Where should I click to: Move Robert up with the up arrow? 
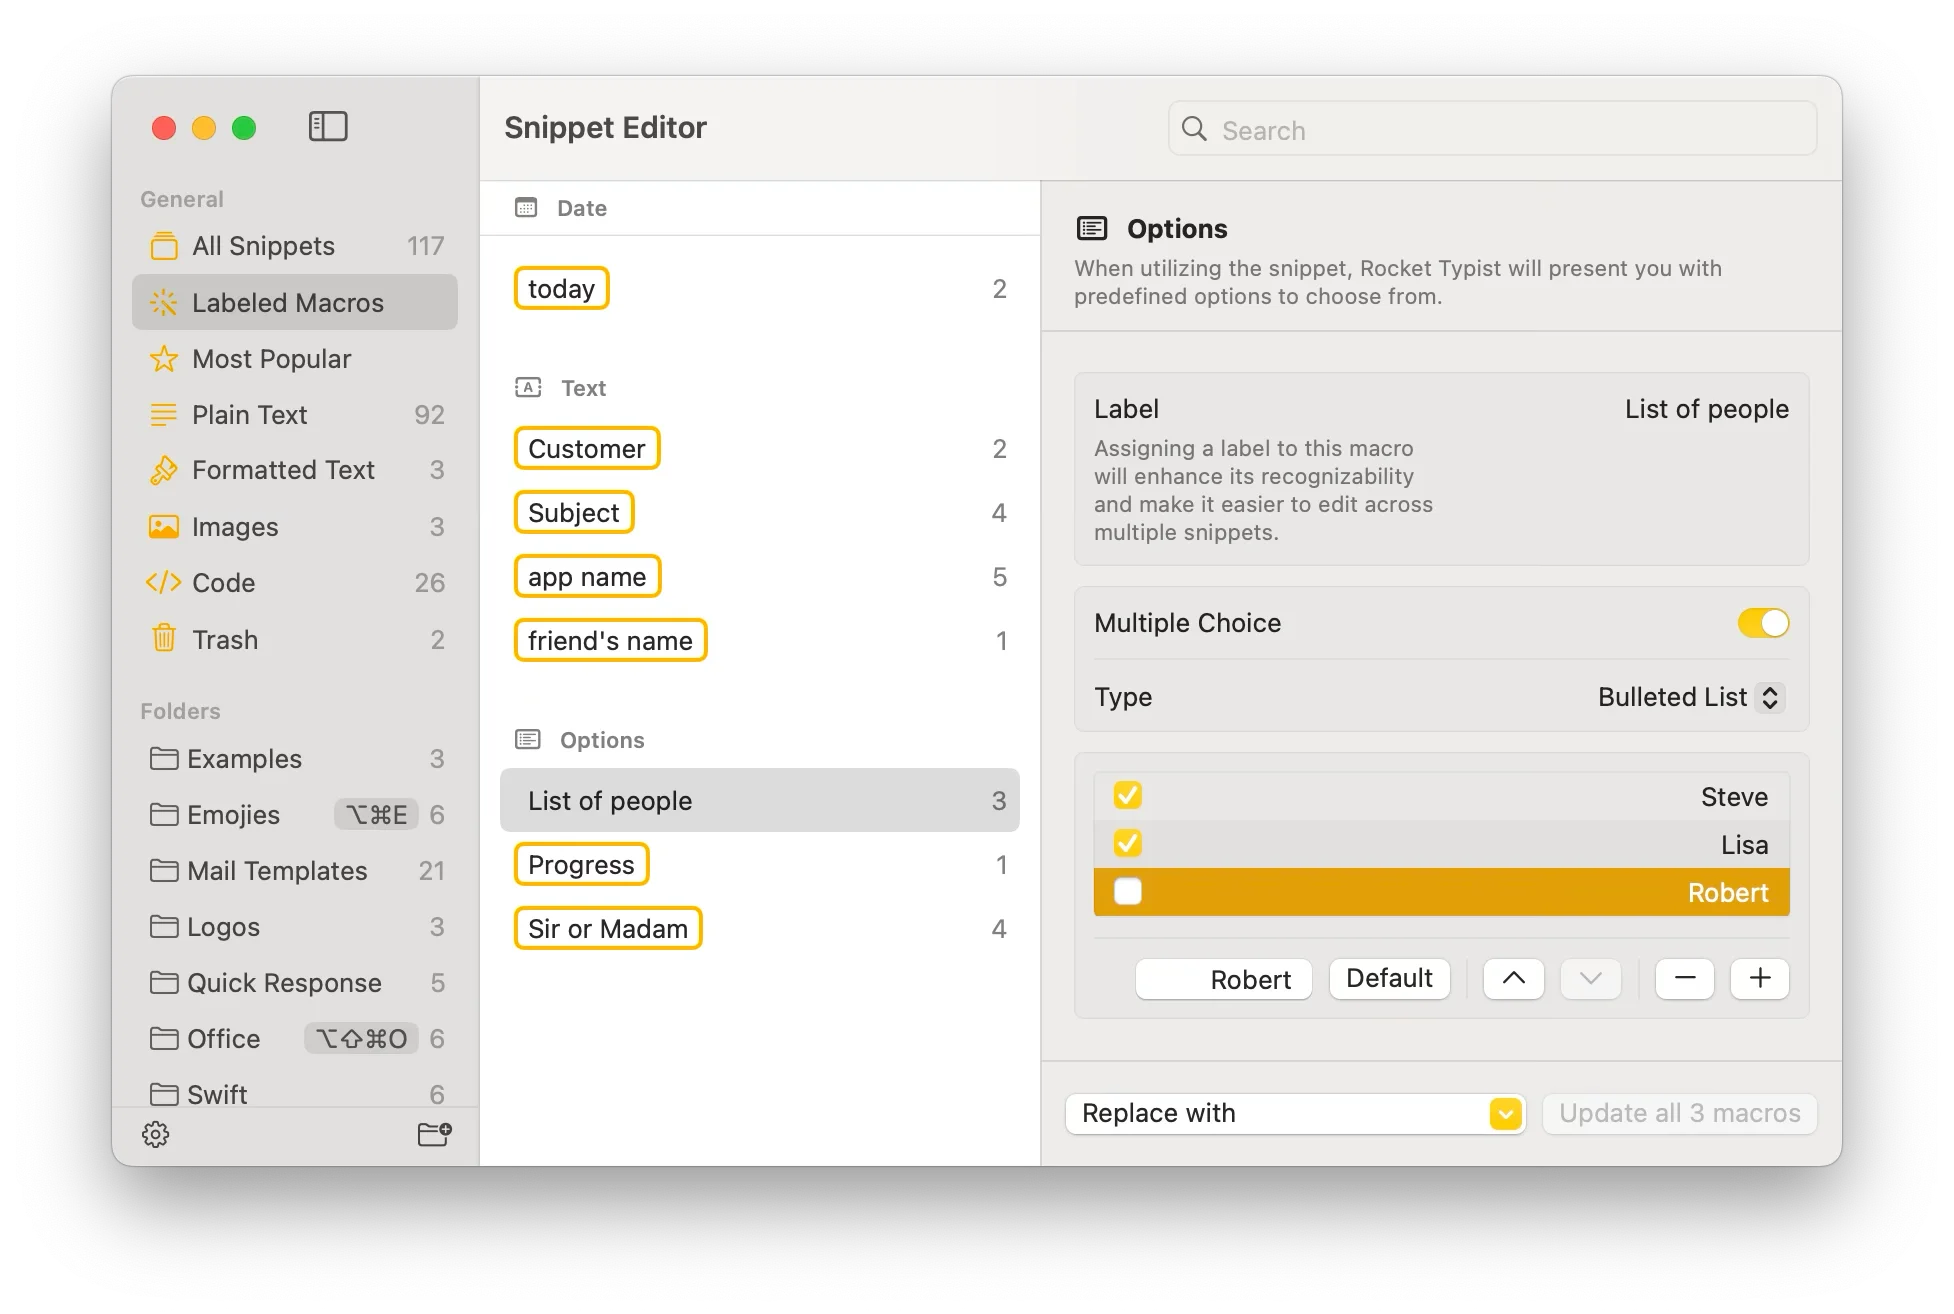coord(1513,978)
